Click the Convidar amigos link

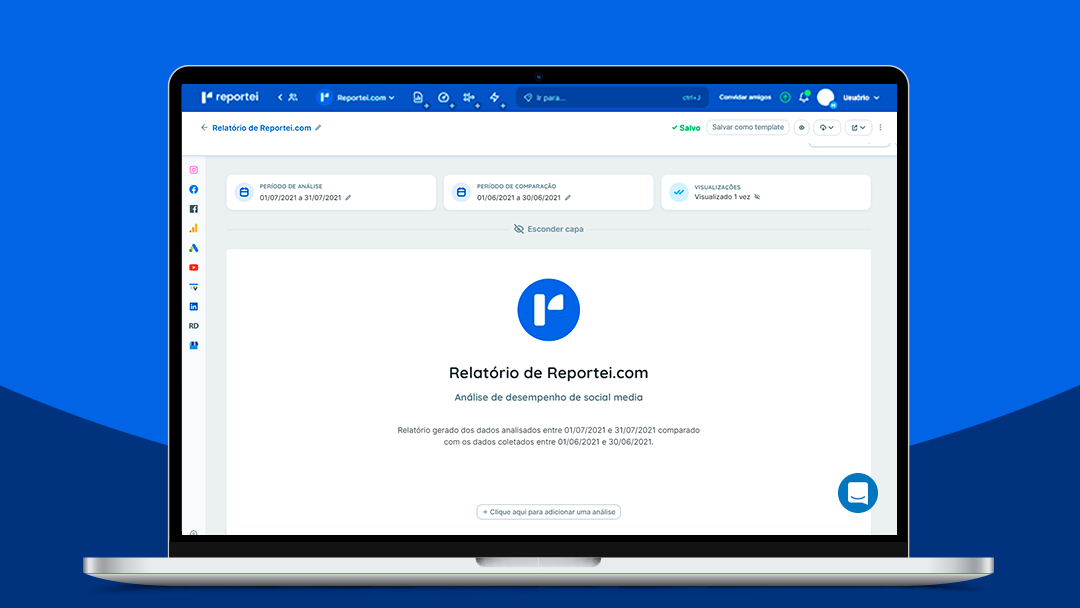(x=745, y=98)
